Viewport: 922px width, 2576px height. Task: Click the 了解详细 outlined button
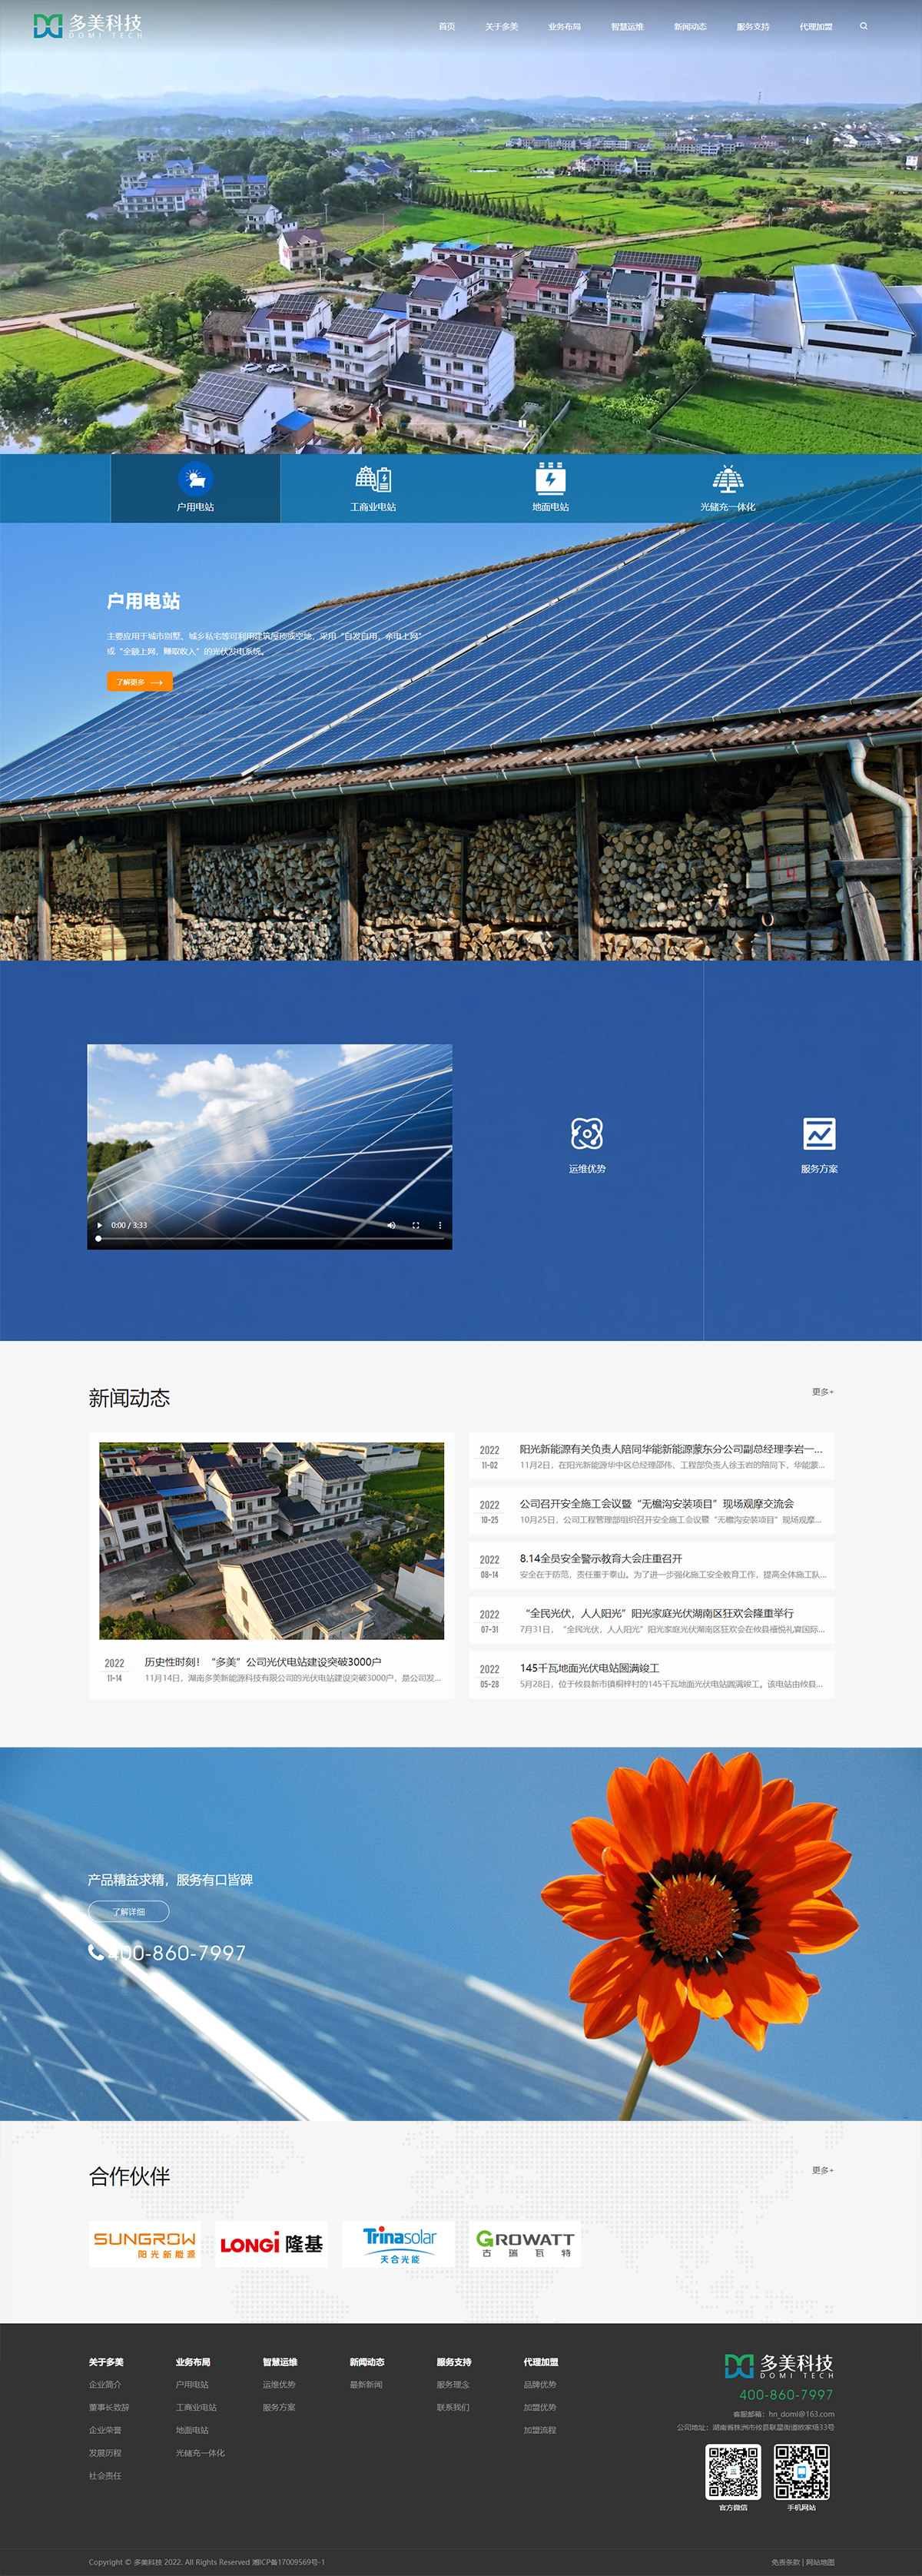click(x=128, y=1911)
